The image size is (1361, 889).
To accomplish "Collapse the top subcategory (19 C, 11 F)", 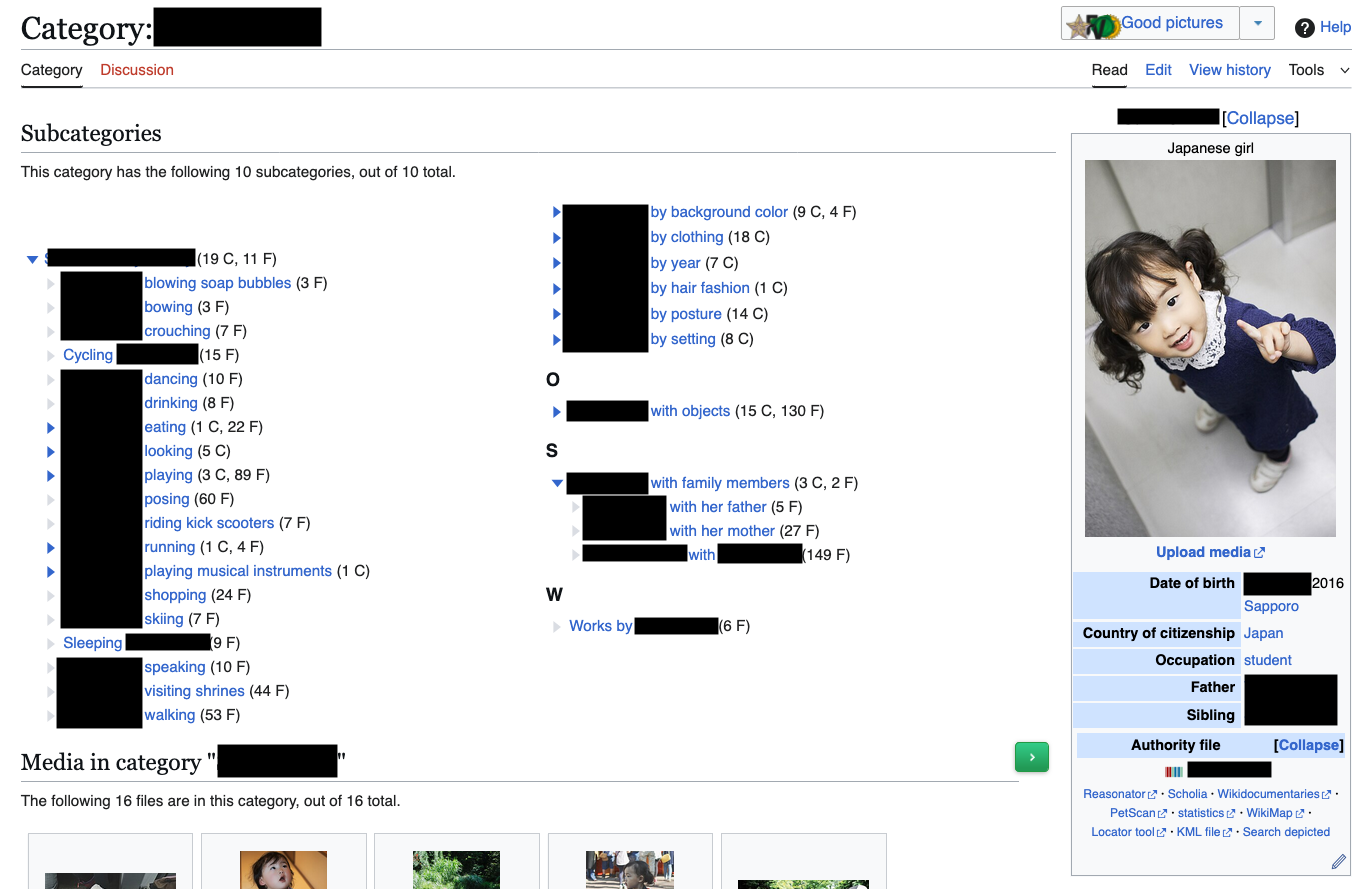I will coord(33,260).
